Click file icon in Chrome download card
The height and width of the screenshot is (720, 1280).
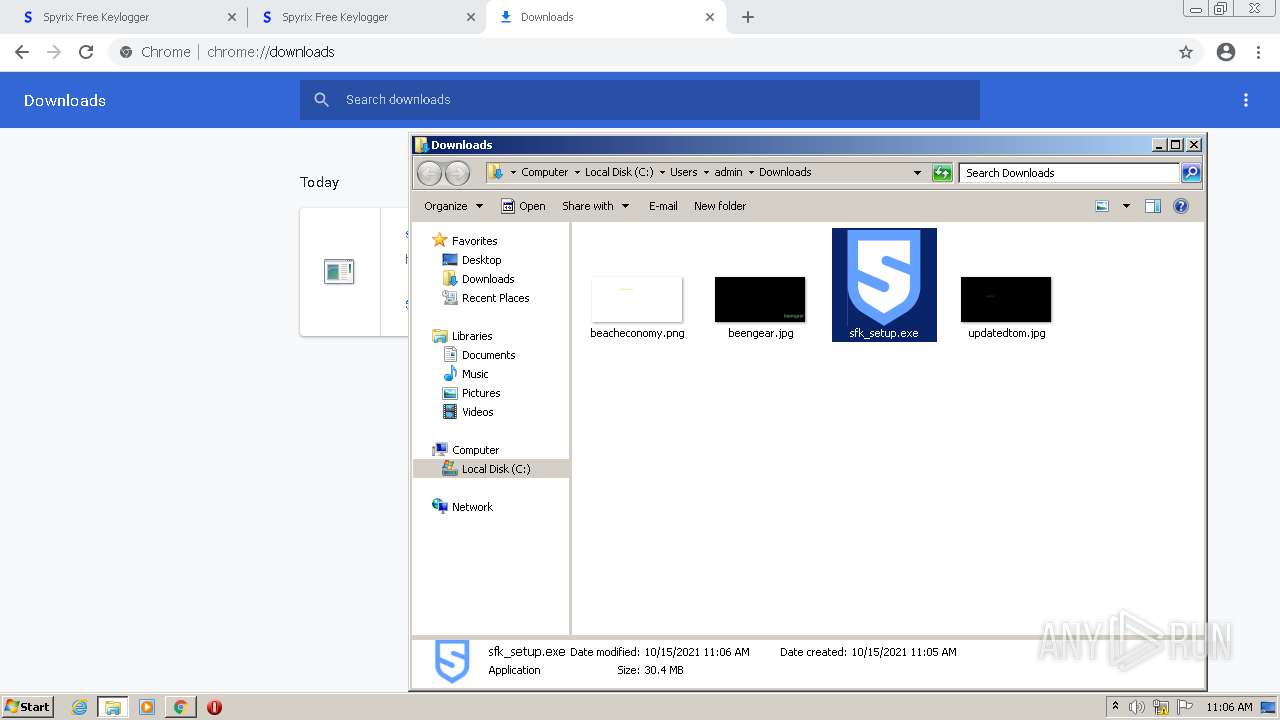[339, 271]
